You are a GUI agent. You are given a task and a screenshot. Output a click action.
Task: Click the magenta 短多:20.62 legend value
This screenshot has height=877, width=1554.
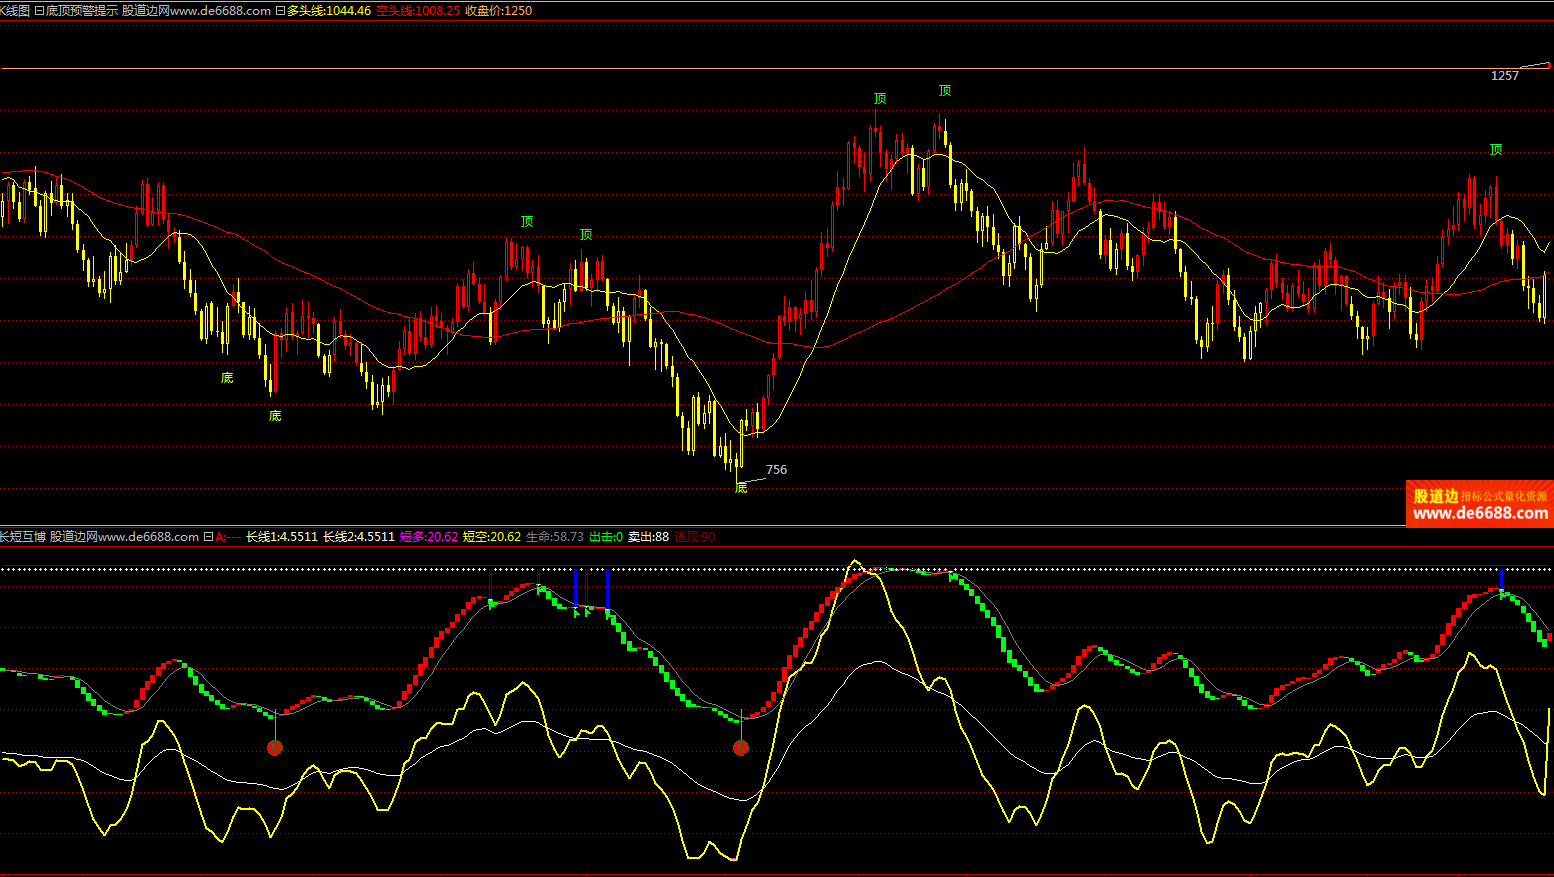tap(429, 537)
